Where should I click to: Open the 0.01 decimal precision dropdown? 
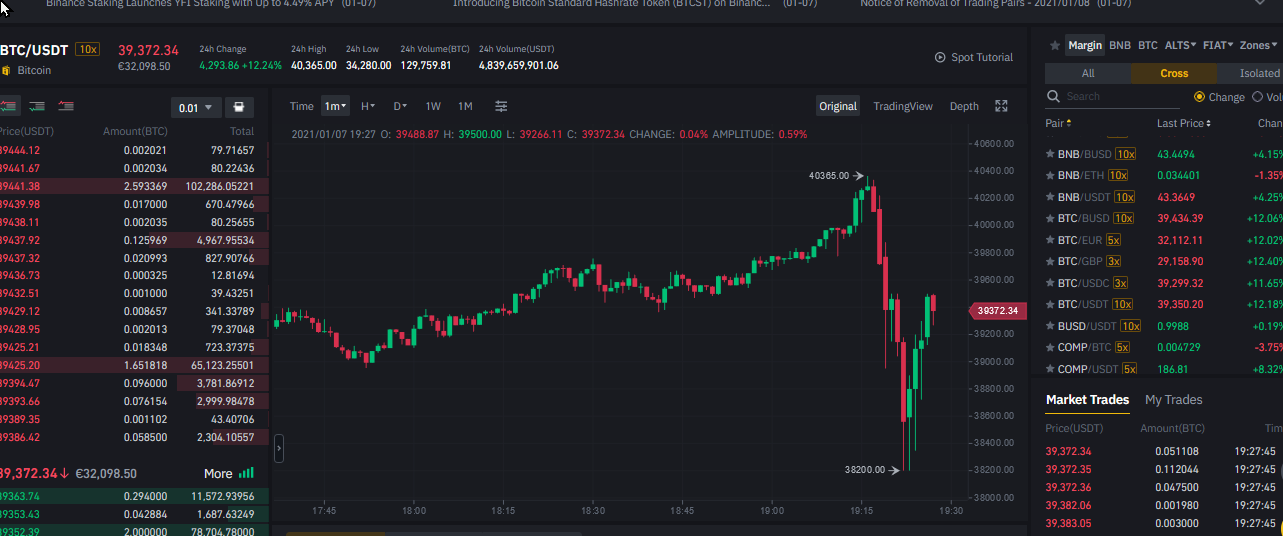(195, 108)
